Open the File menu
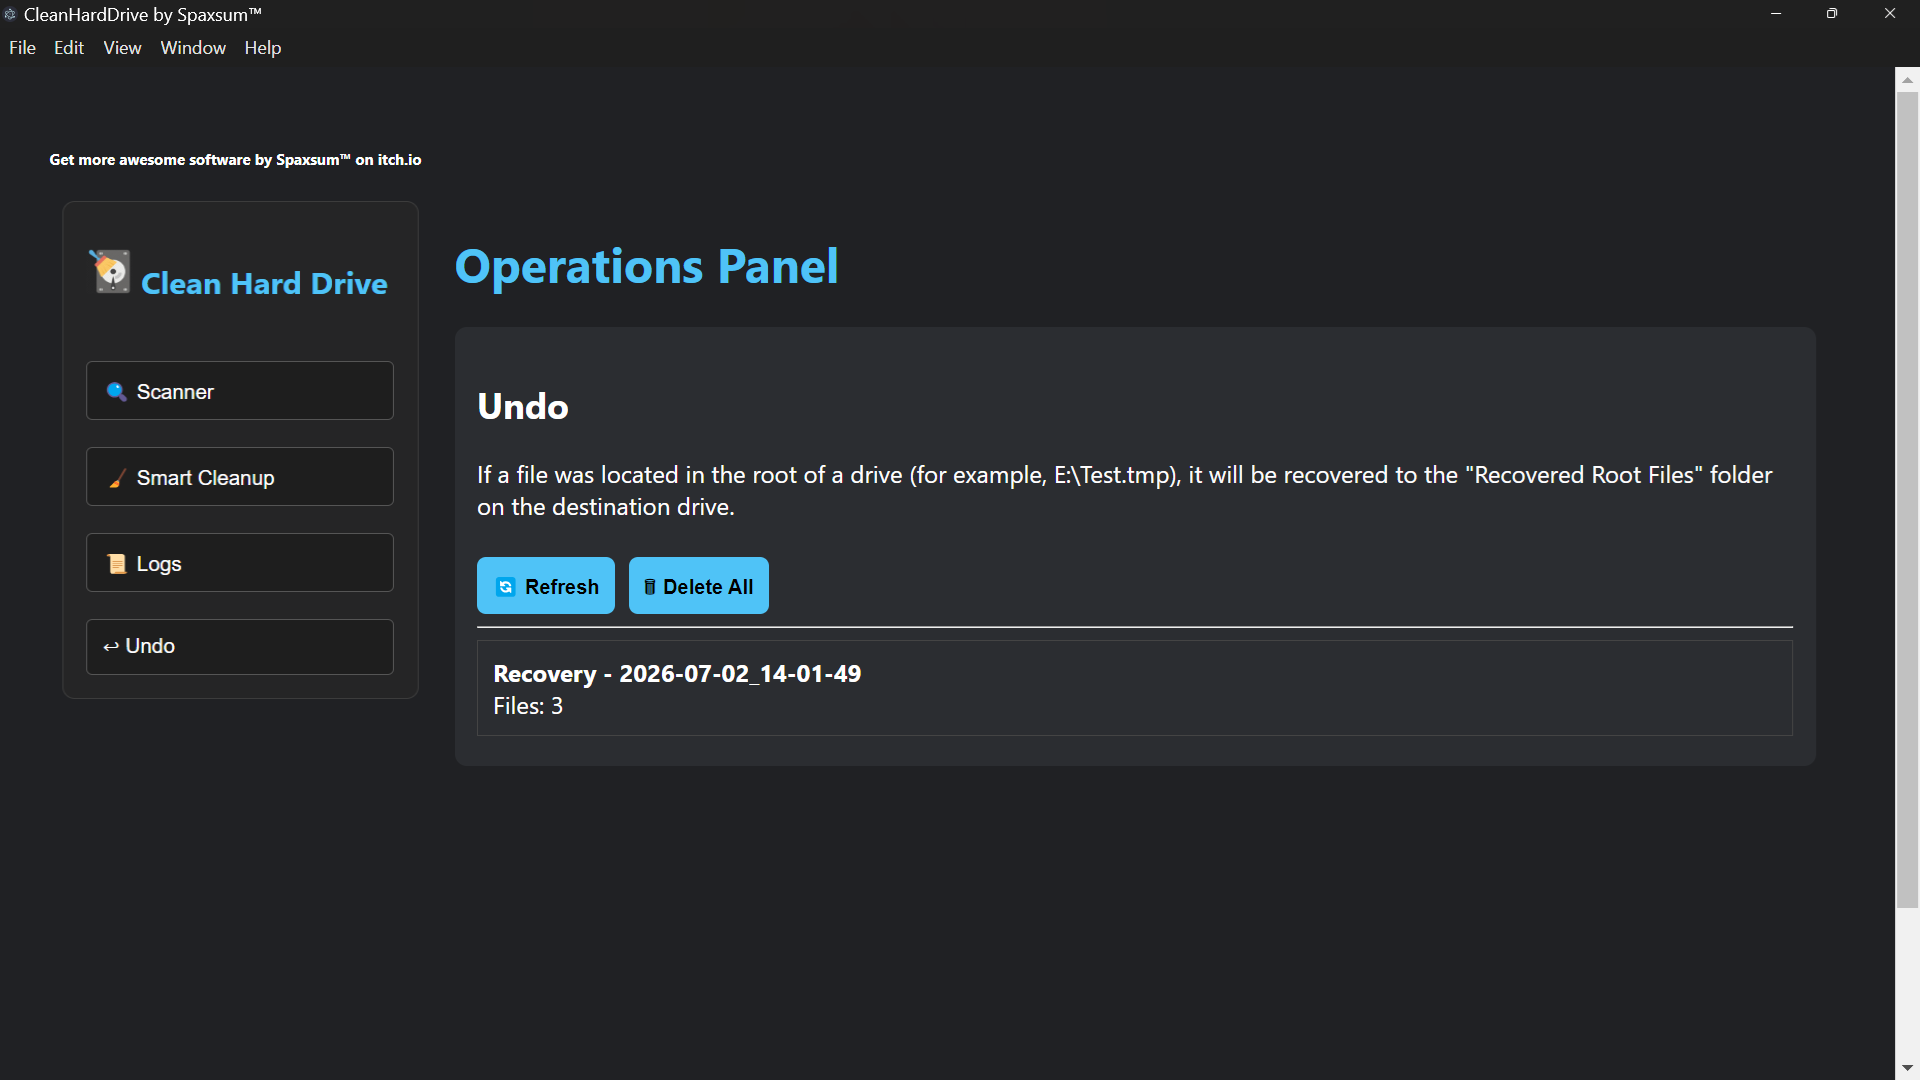The height and width of the screenshot is (1080, 1920). coord(22,48)
